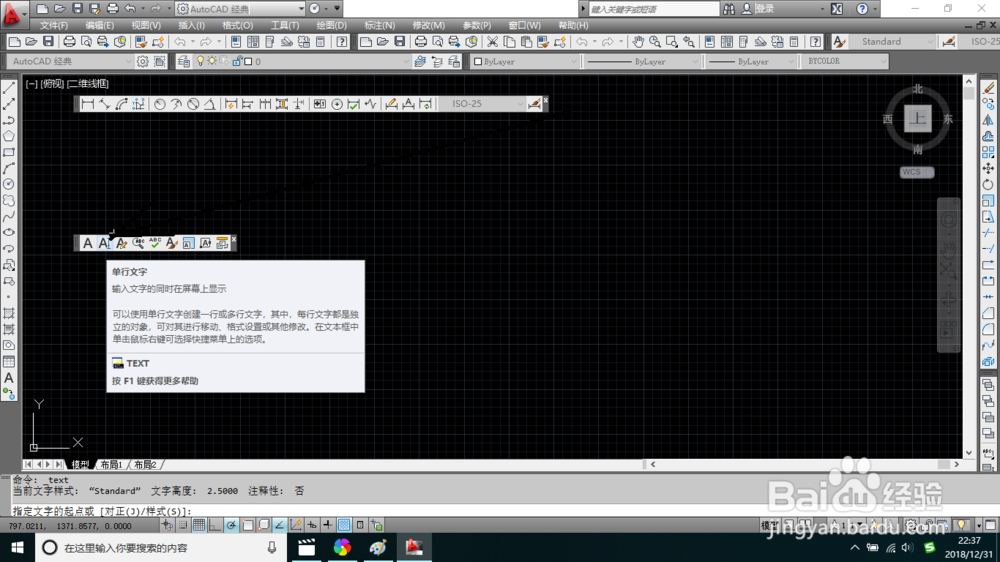Select the Angular dimension tool

point(210,104)
